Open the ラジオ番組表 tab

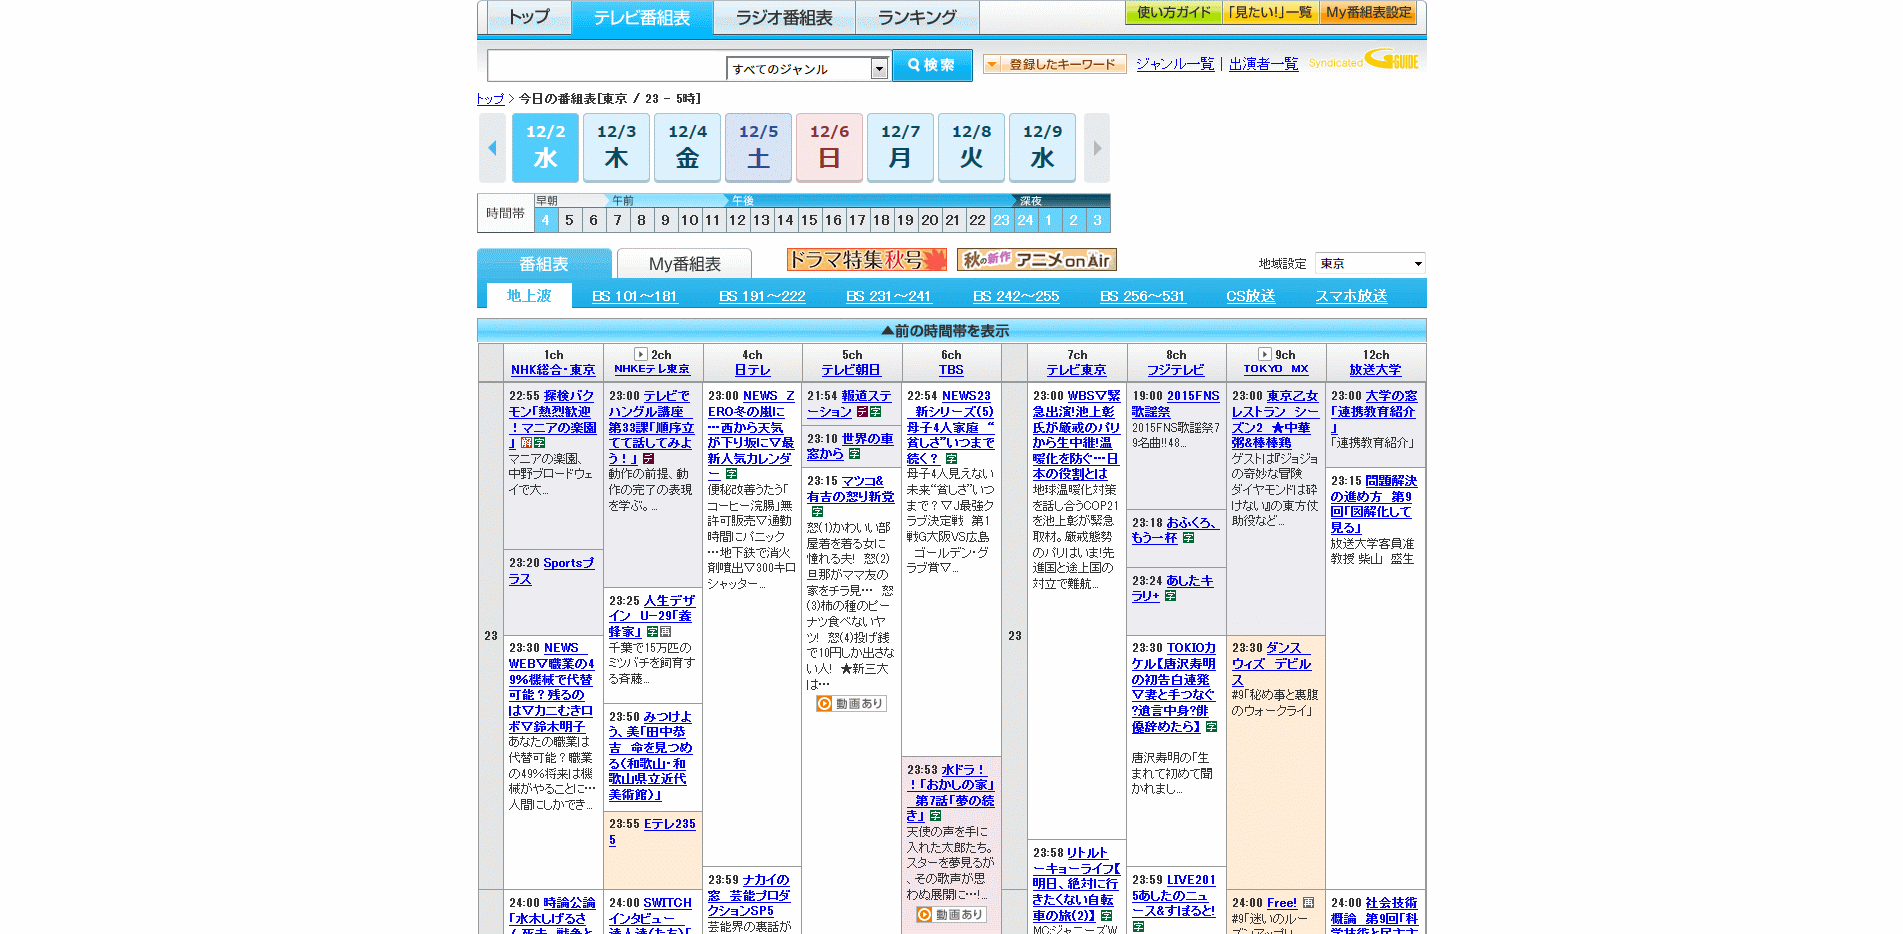tap(784, 18)
